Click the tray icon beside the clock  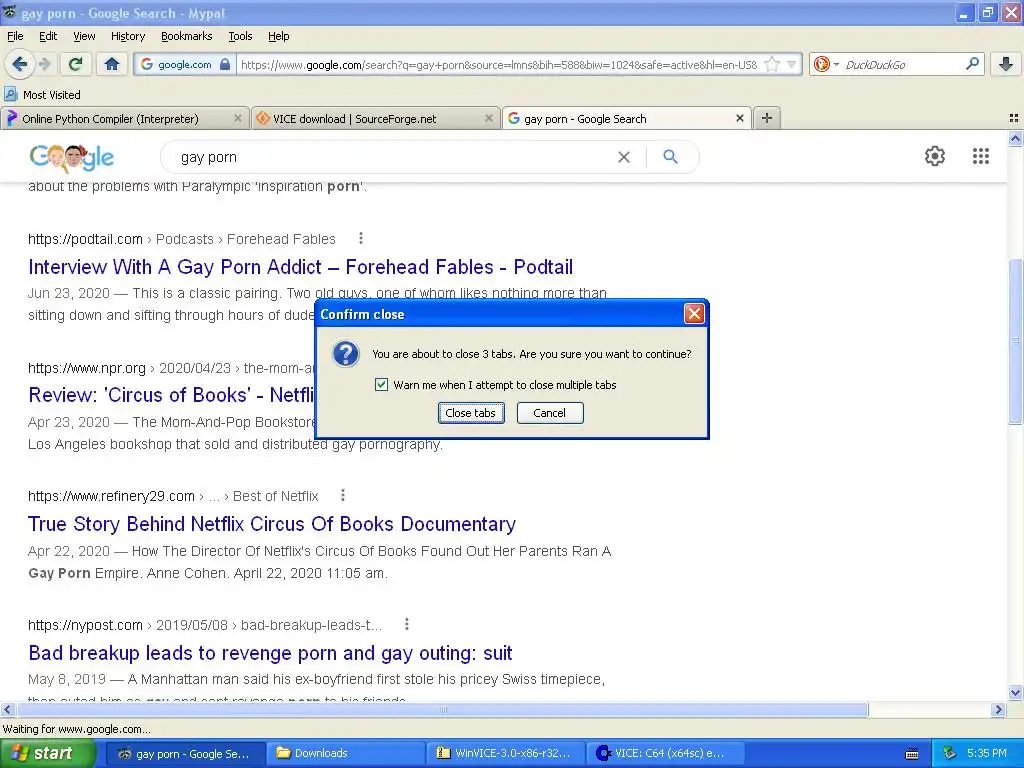pos(949,754)
